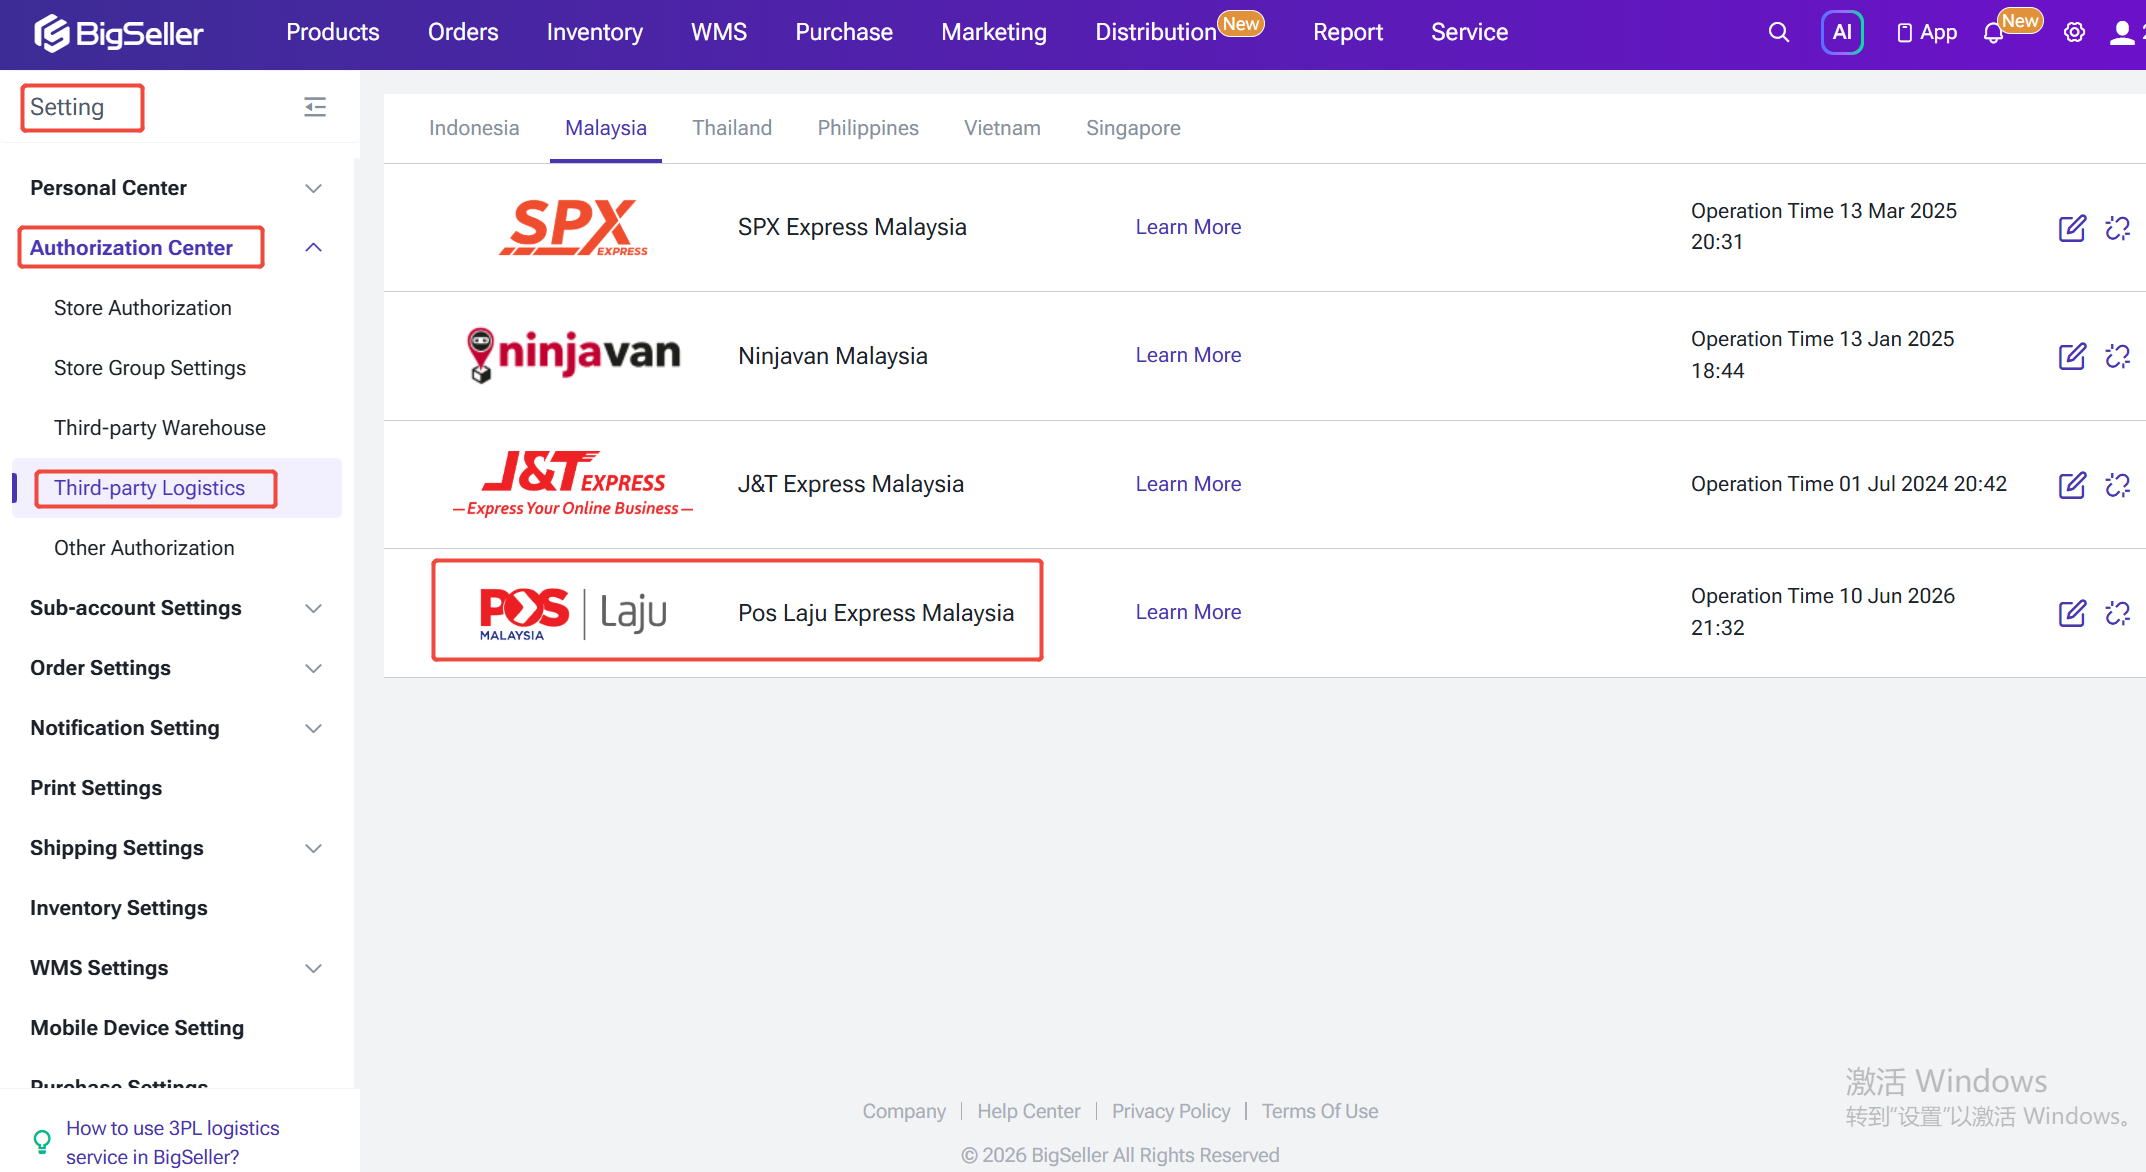Unlink the Ninjavan Malaysia logistics
2146x1172 pixels.
tap(2118, 356)
